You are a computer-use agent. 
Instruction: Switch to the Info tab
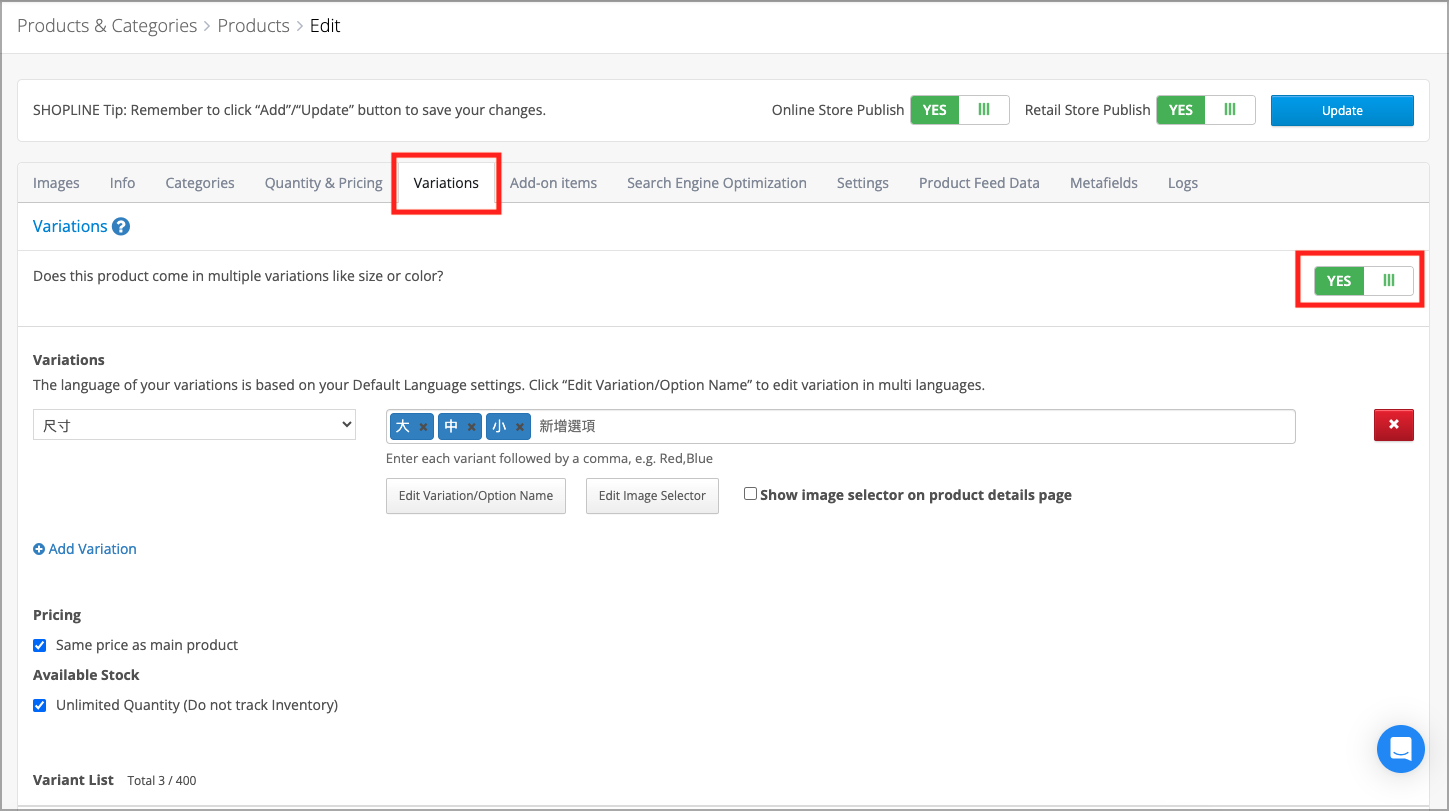point(122,183)
